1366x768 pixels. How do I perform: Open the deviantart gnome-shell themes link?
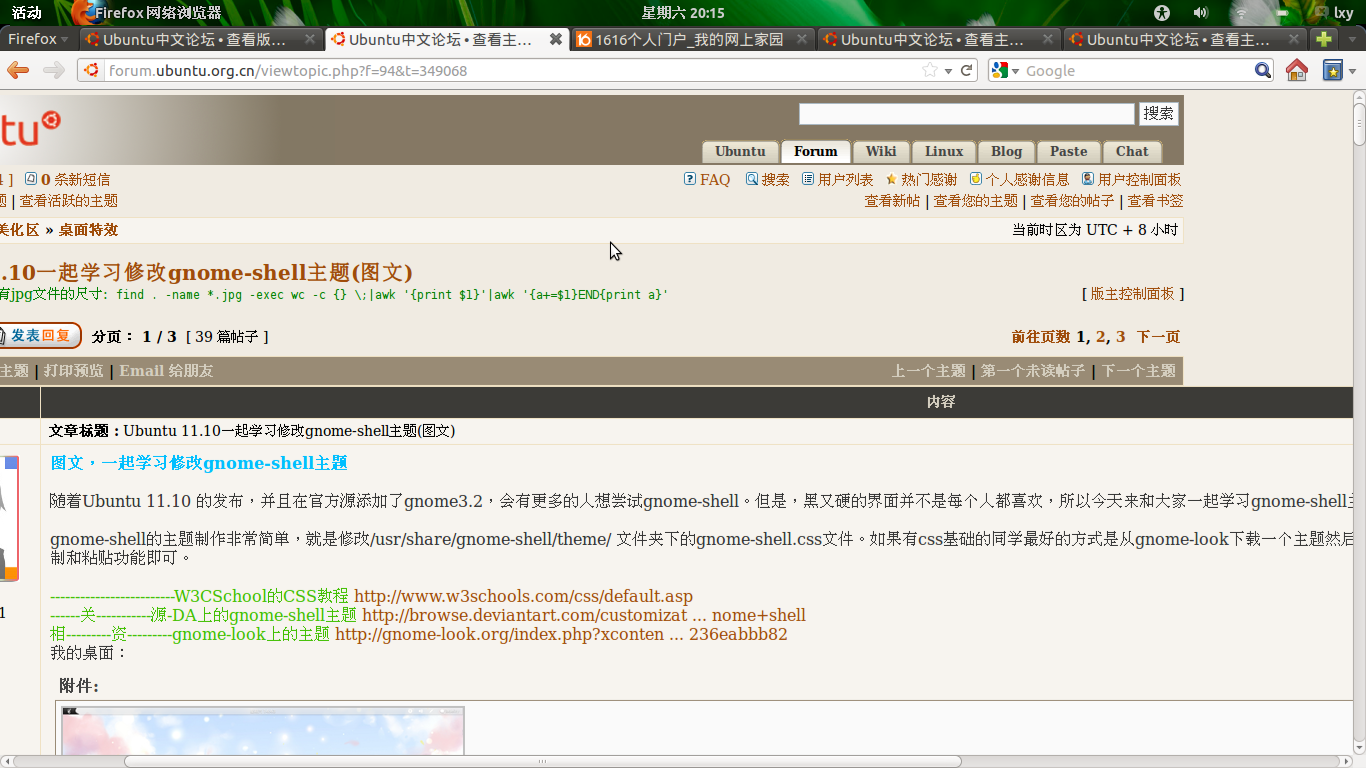(584, 615)
